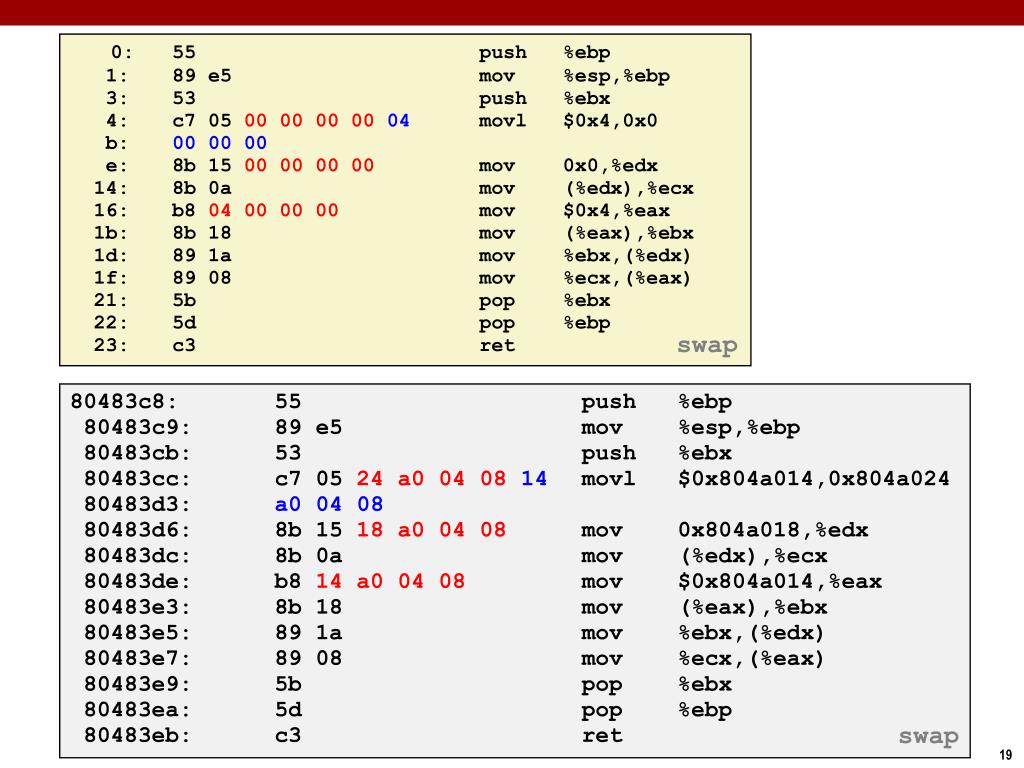Click the offset label "e:" in yellow box

click(x=116, y=166)
